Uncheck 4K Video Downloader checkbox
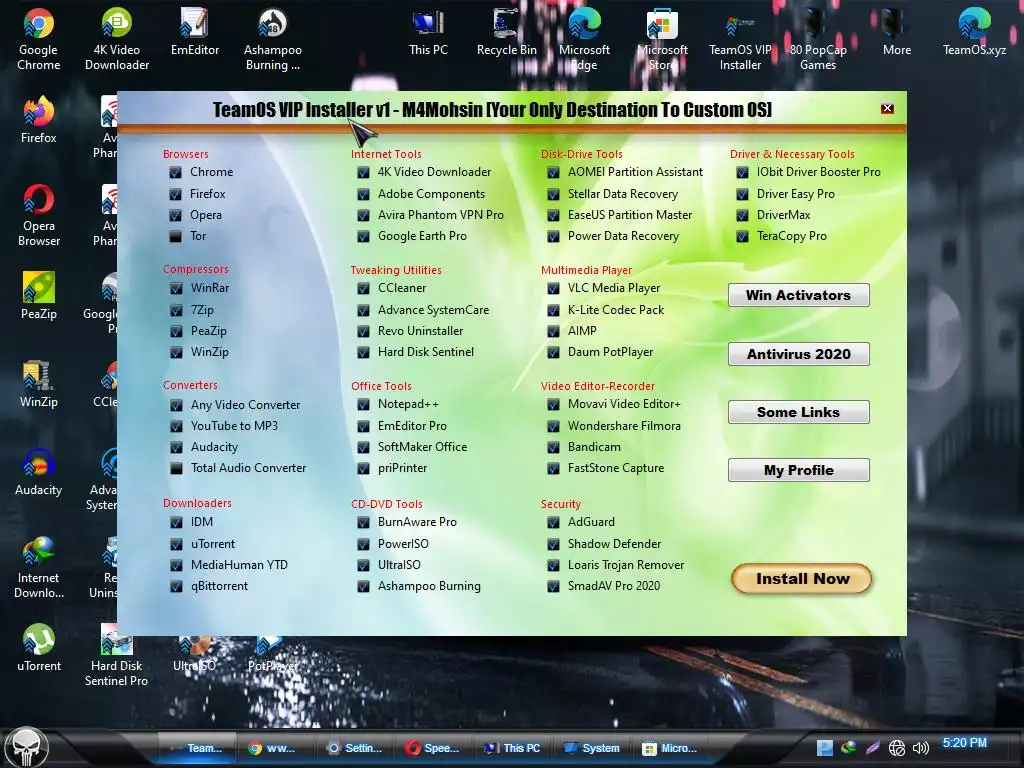 [x=363, y=172]
